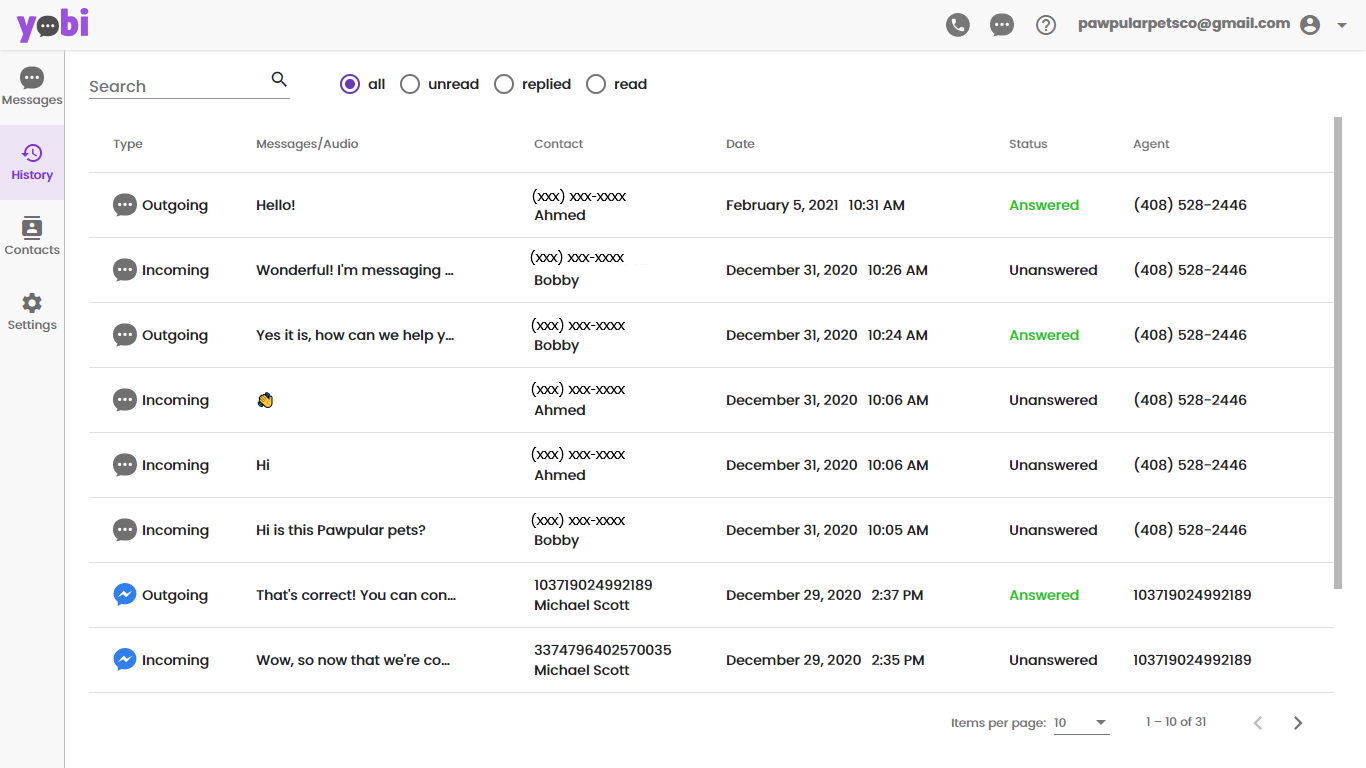Click contact Ahmed in the February 5, 2021 row
The width and height of the screenshot is (1366, 768).
560,215
